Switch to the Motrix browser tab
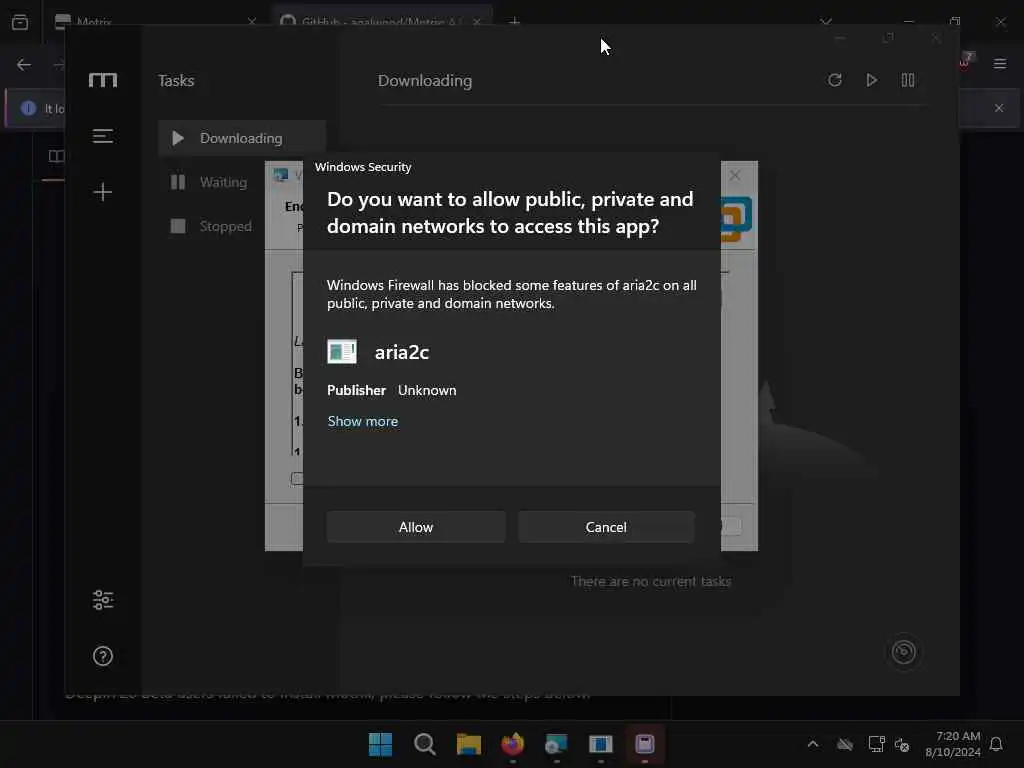Screen dimensions: 1024x768 tap(157, 22)
